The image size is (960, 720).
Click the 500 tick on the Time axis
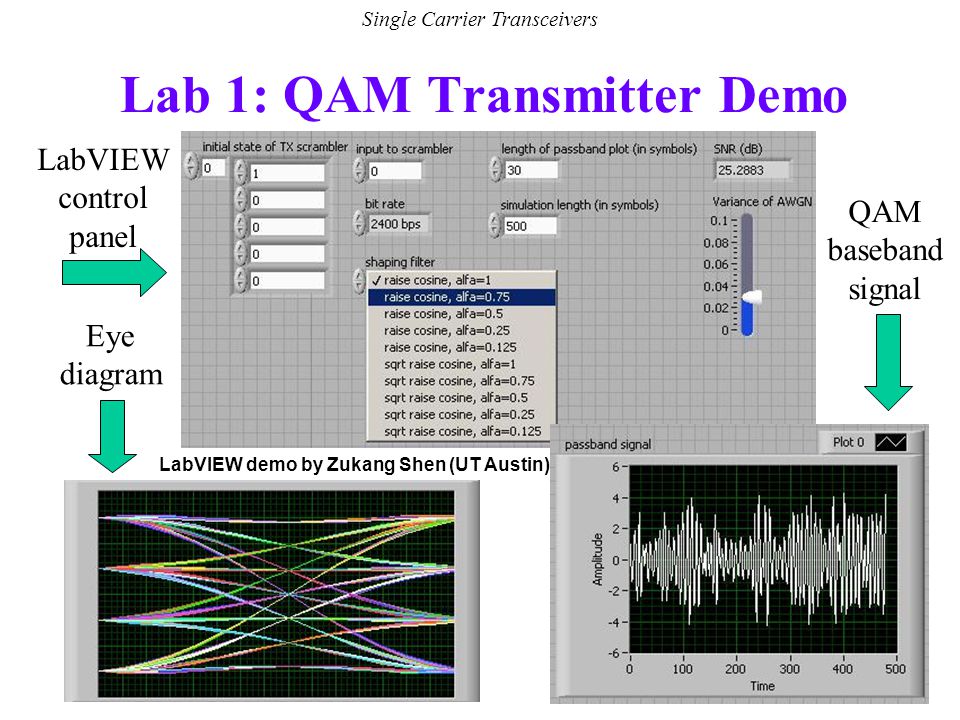click(895, 669)
